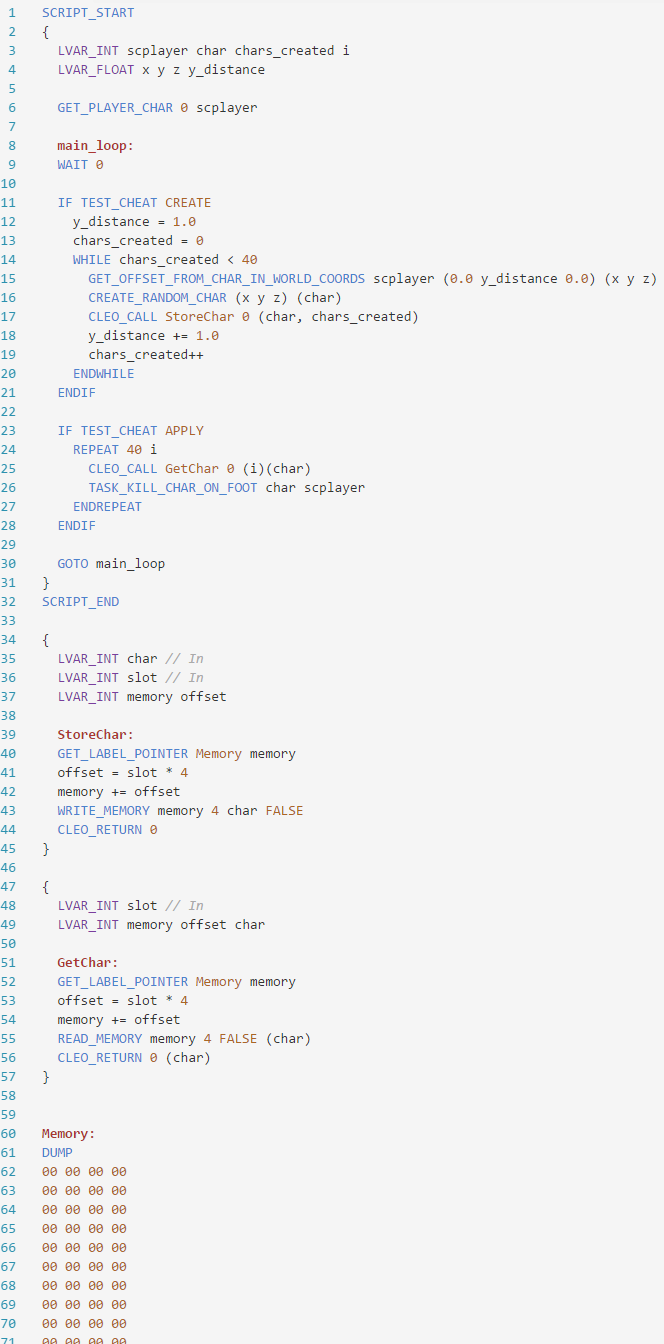Click 'memory += offset' on line 42
Screen dimensions: 664x1344
tap(119, 792)
